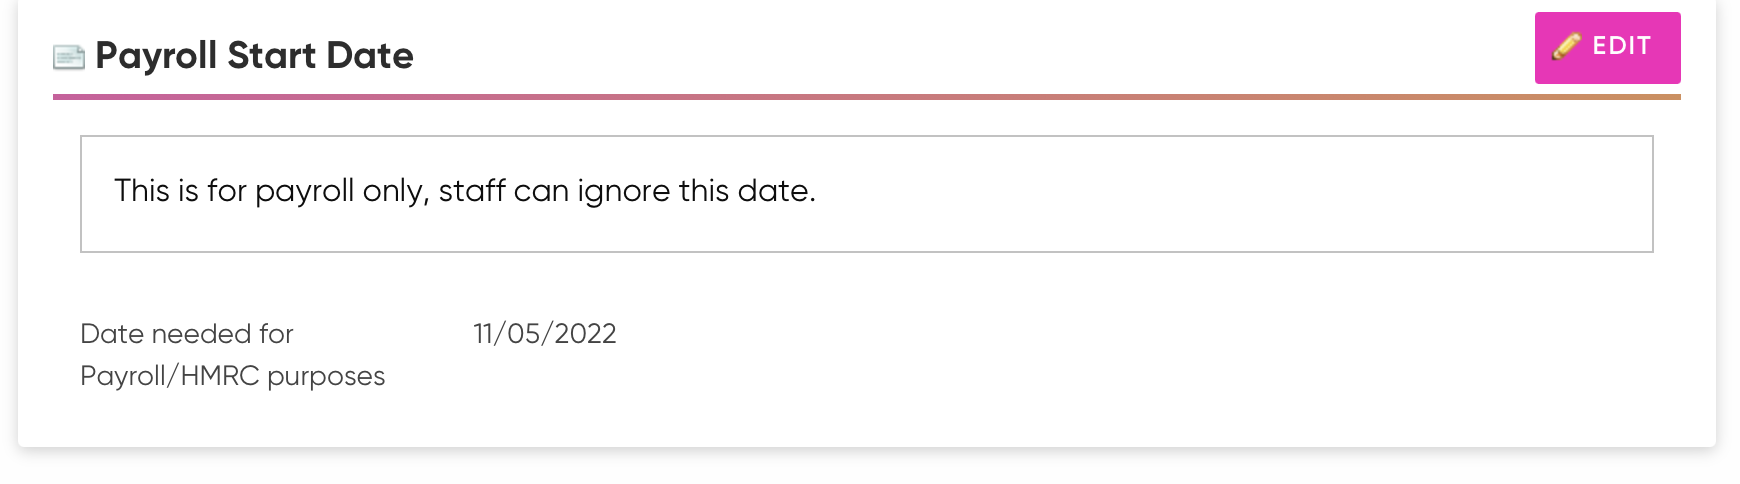
Task: Click the word 'Date' in the section heading
Action: [370, 55]
